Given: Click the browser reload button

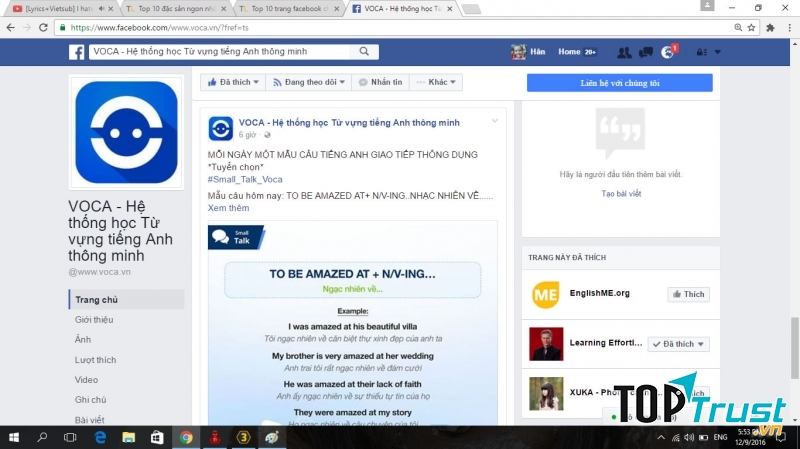Looking at the screenshot, I should click(43, 27).
